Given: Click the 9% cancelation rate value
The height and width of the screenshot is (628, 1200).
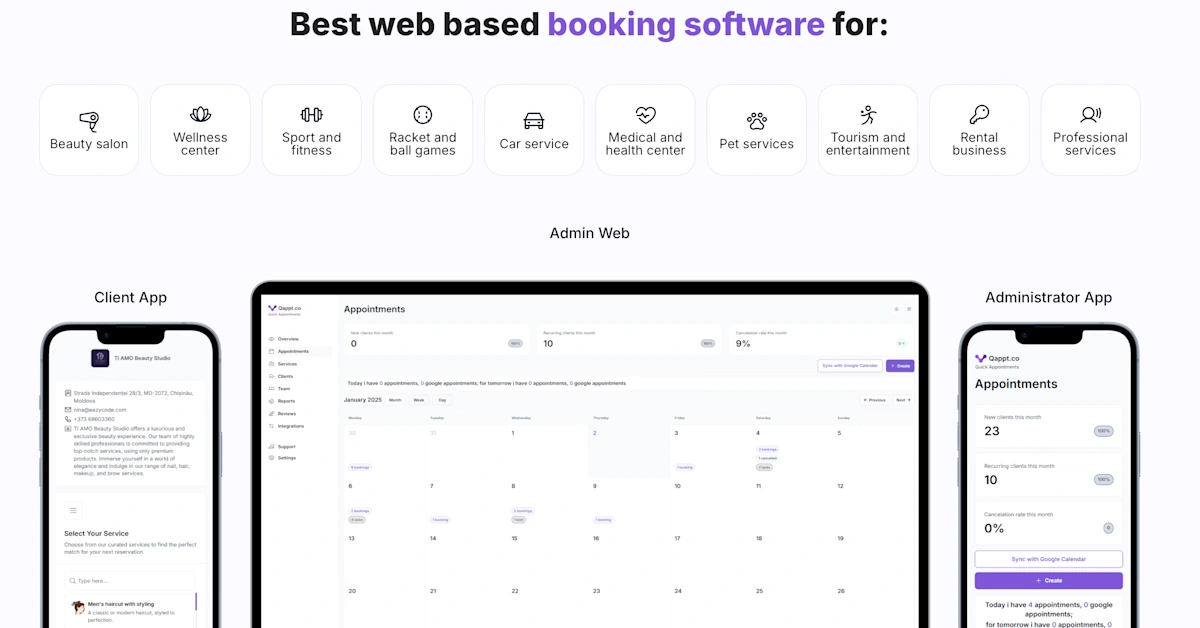Looking at the screenshot, I should [743, 343].
